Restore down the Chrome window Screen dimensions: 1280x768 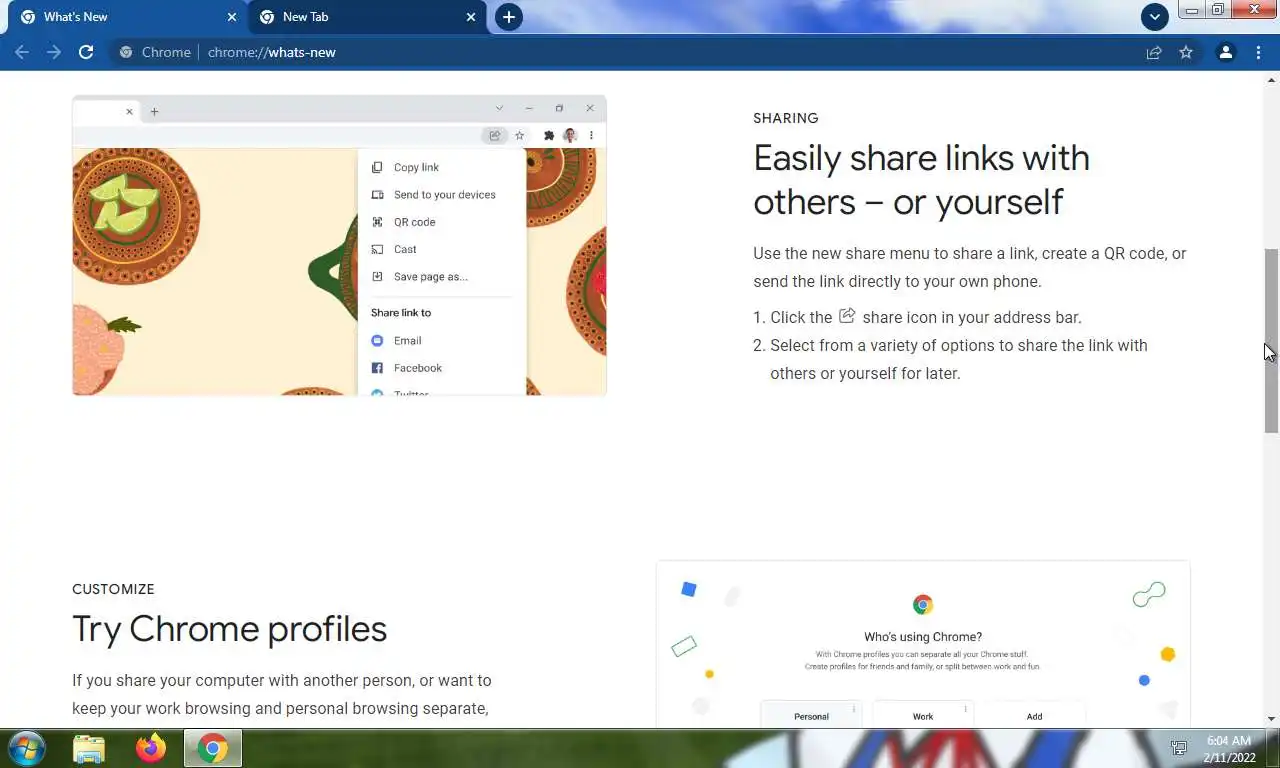pos(1218,10)
